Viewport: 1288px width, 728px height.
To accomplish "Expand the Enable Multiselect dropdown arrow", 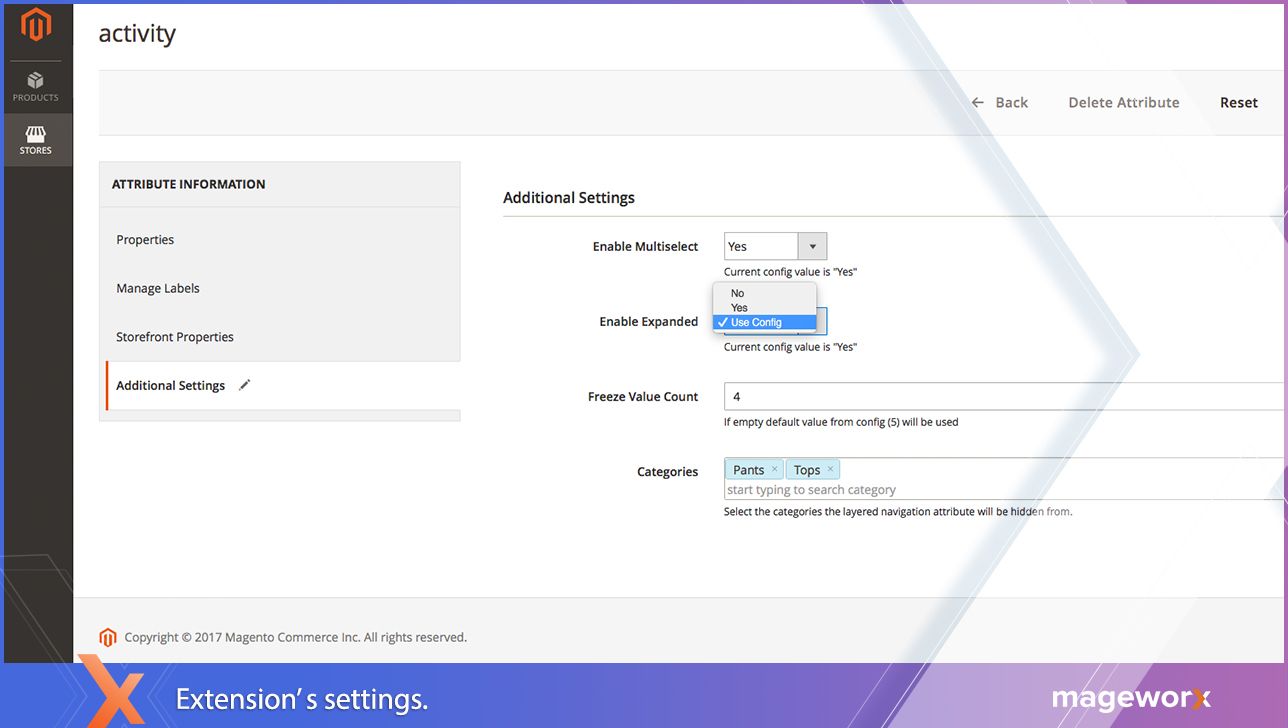I will click(x=812, y=246).
